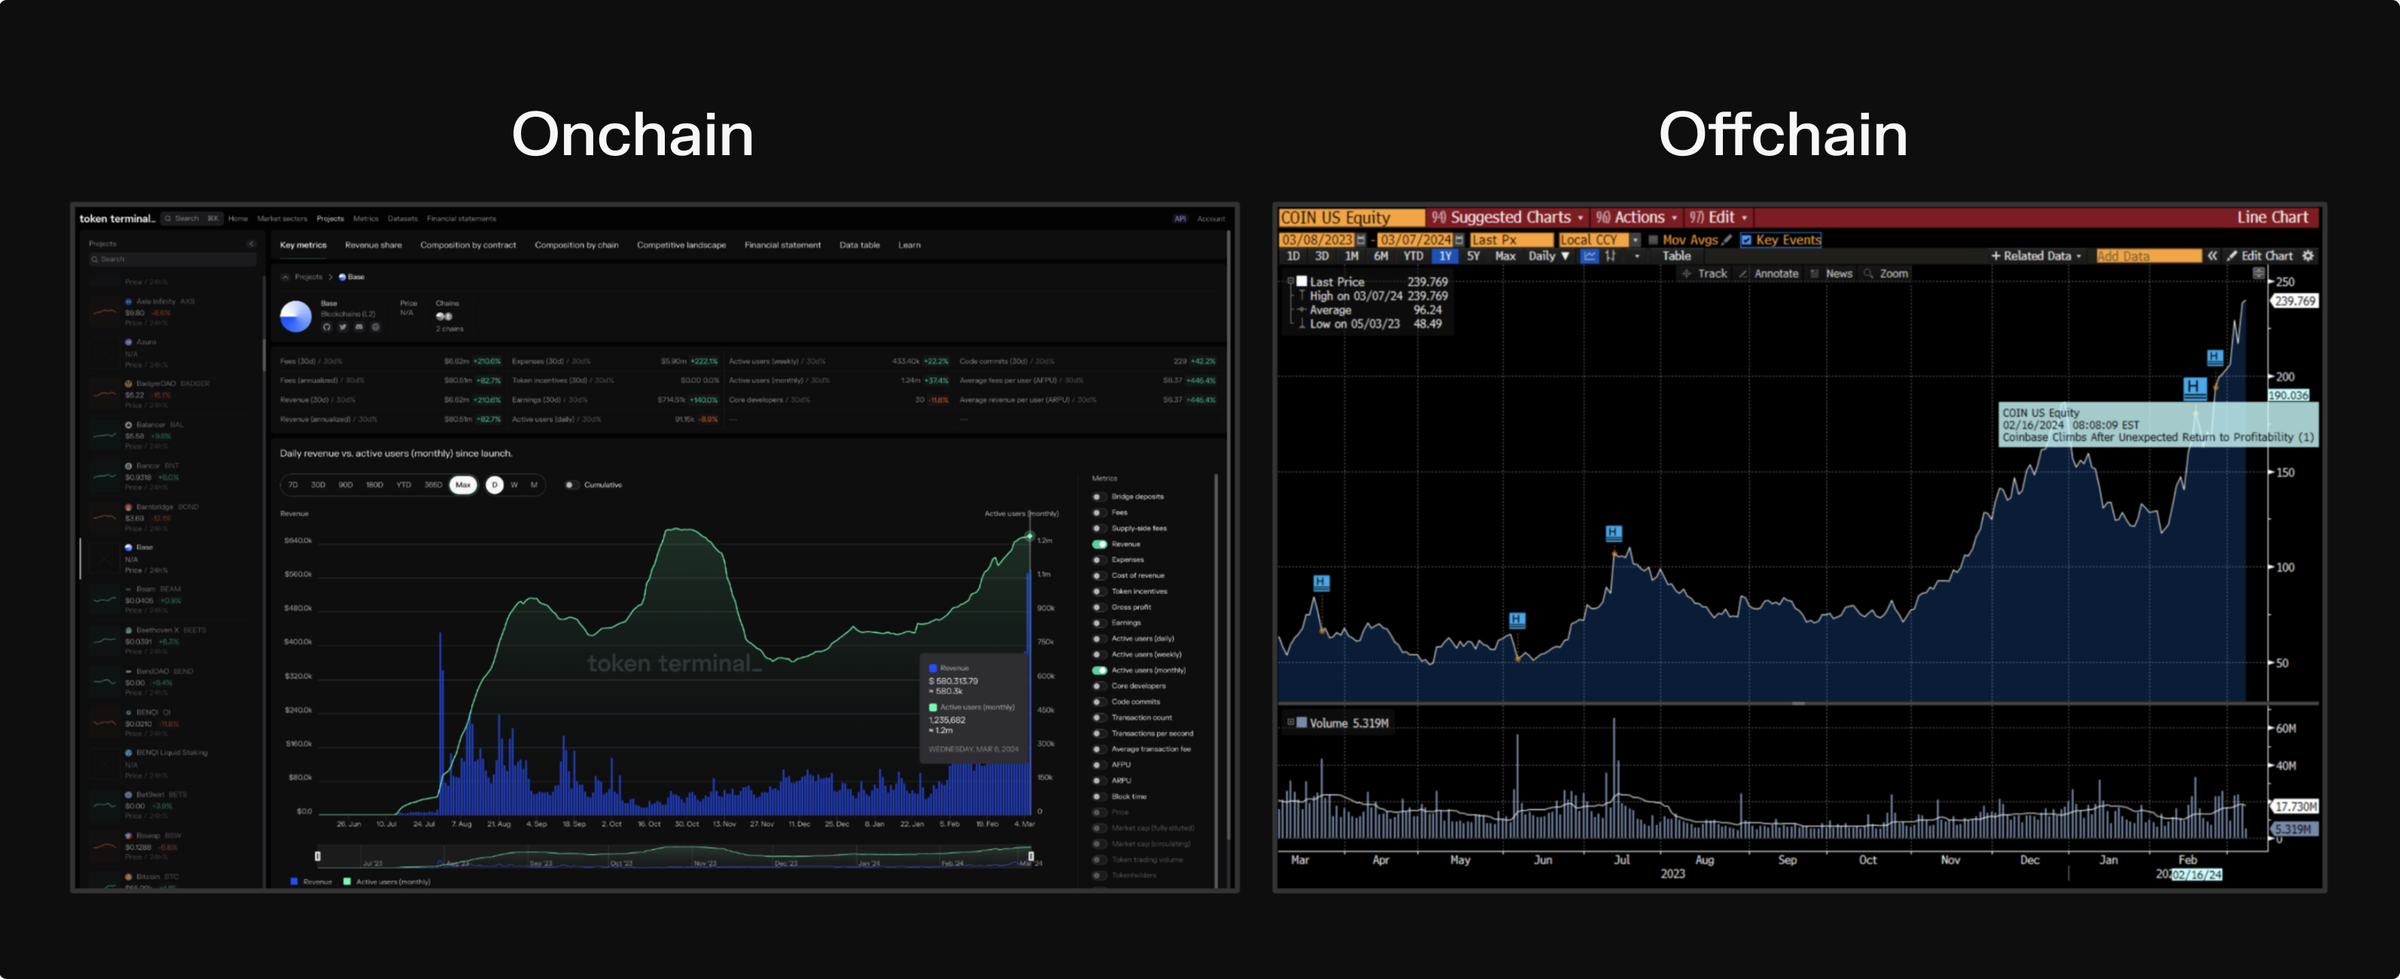Click the API badge in token terminal
The height and width of the screenshot is (979, 2400).
click(x=1180, y=219)
